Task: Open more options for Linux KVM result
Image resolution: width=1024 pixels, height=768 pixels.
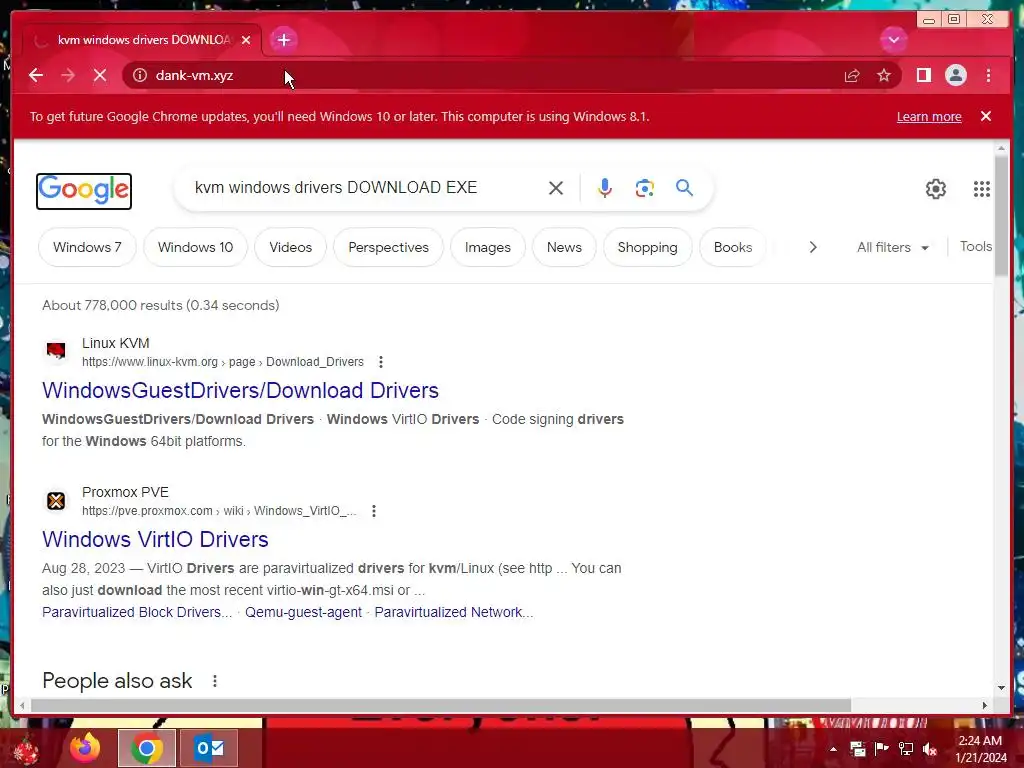Action: point(381,362)
